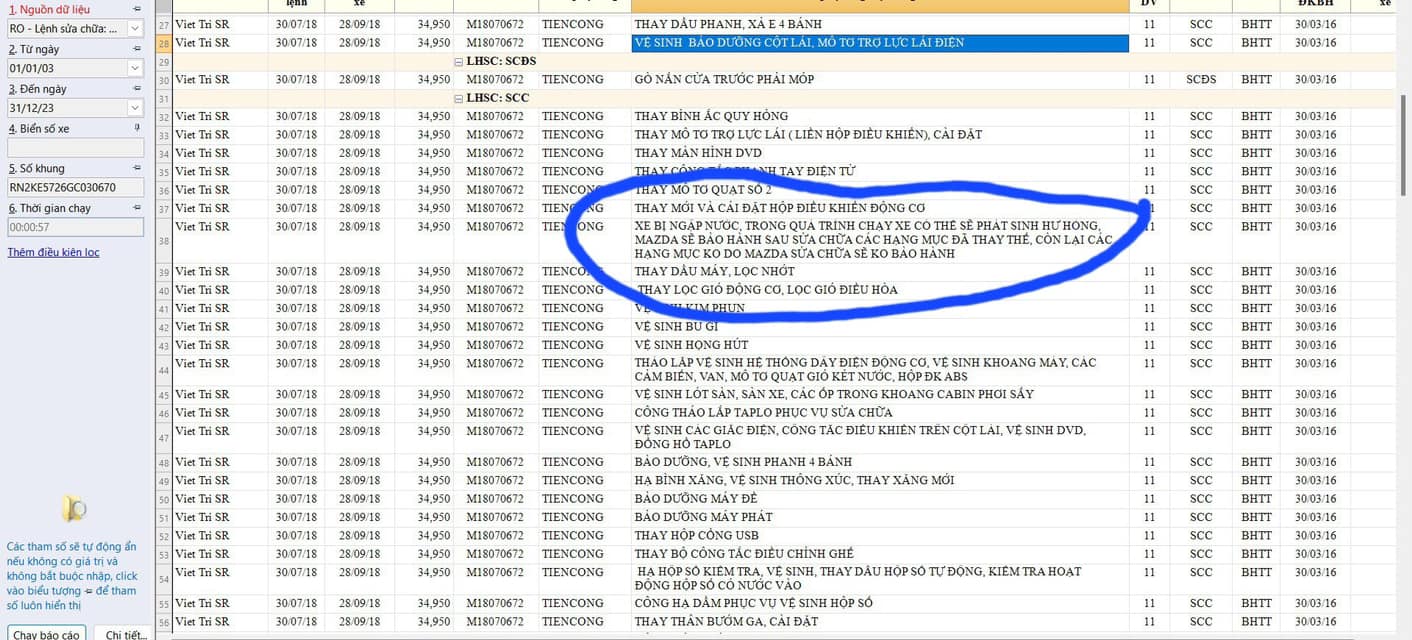Click the Thêm điều kiện lọc link

53,252
